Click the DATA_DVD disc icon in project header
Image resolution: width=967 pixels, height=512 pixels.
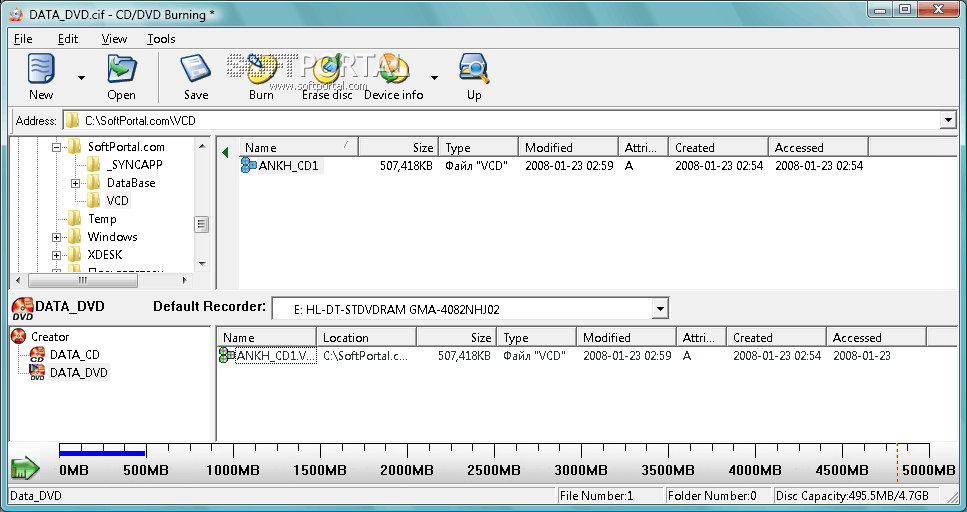tap(22, 308)
